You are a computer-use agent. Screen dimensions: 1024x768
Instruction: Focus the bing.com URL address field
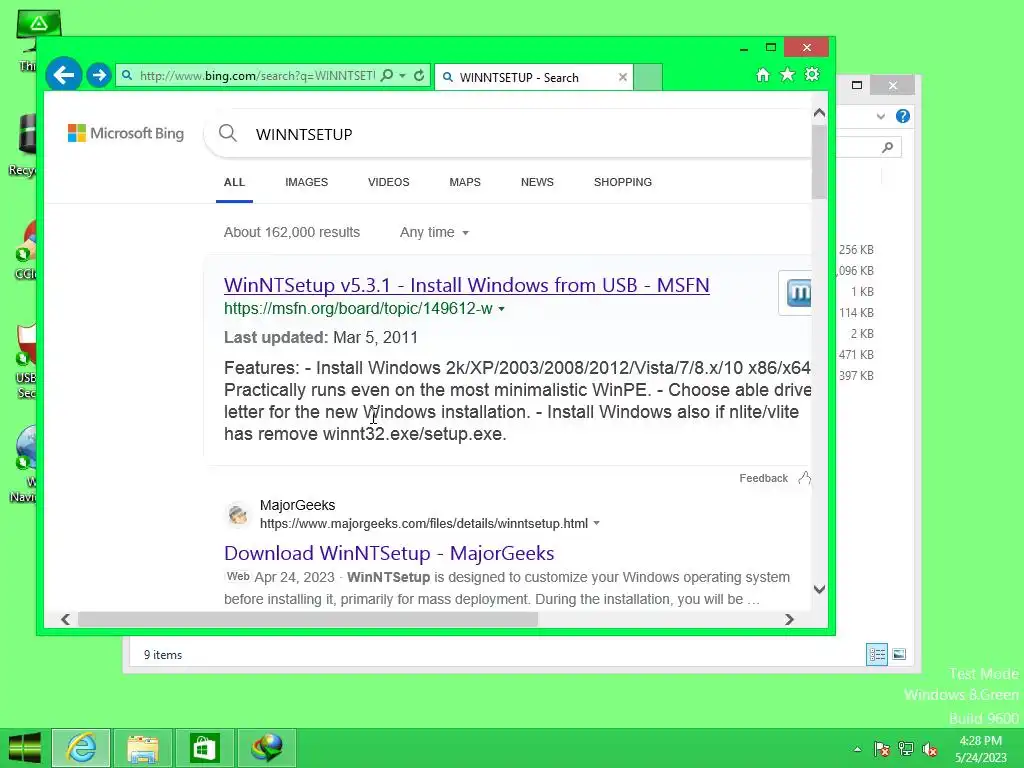(257, 76)
